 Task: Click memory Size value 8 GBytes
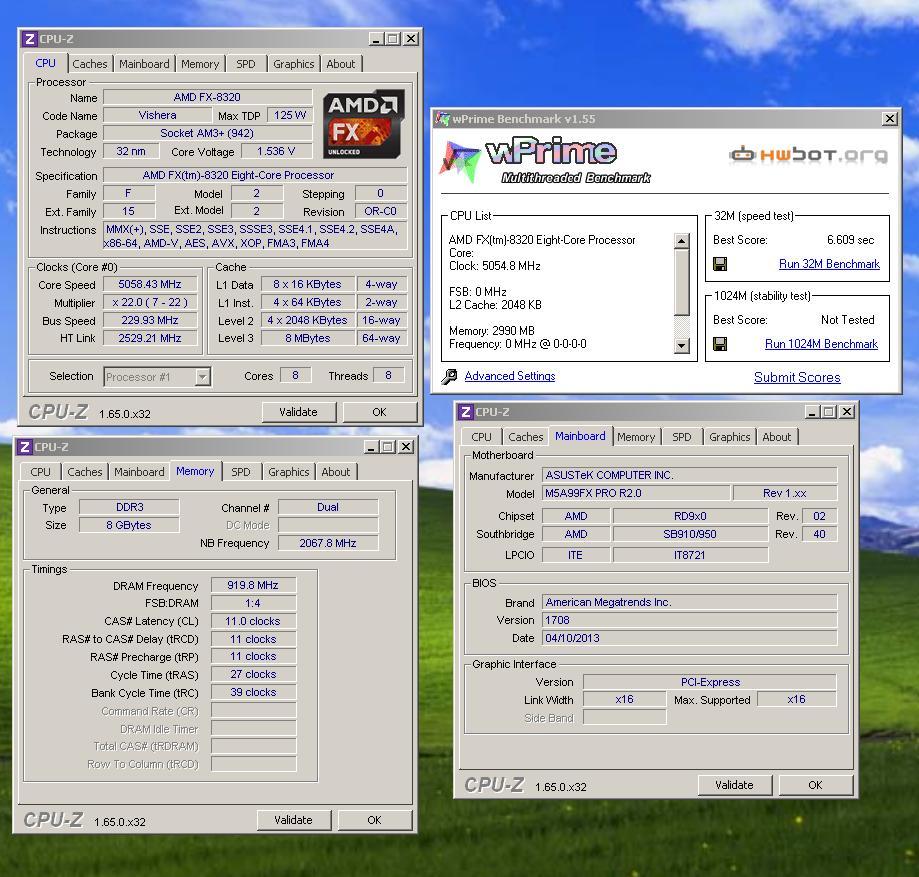(129, 525)
